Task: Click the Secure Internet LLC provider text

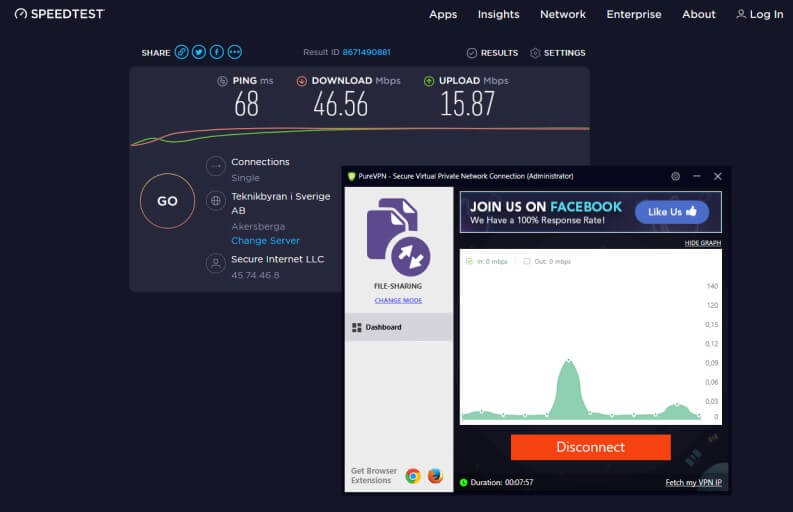Action: tap(278, 259)
